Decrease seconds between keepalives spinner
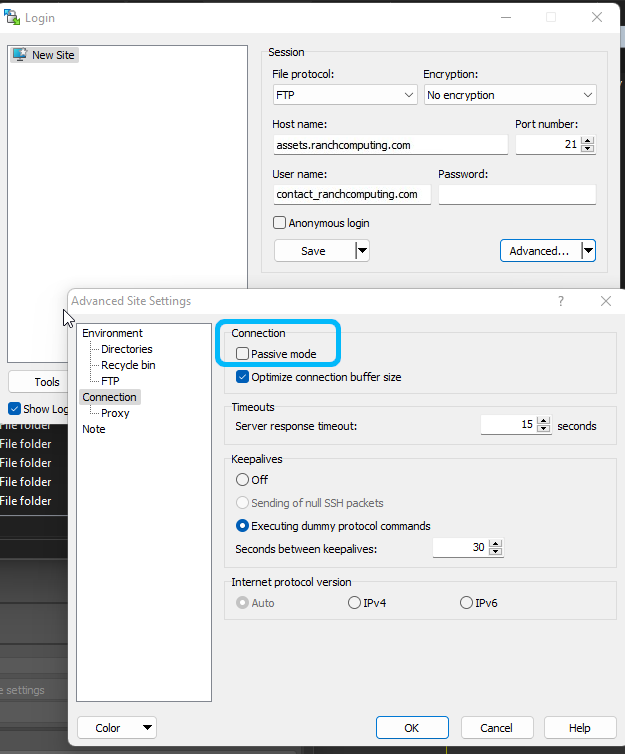This screenshot has height=754, width=625. pyautogui.click(x=496, y=551)
